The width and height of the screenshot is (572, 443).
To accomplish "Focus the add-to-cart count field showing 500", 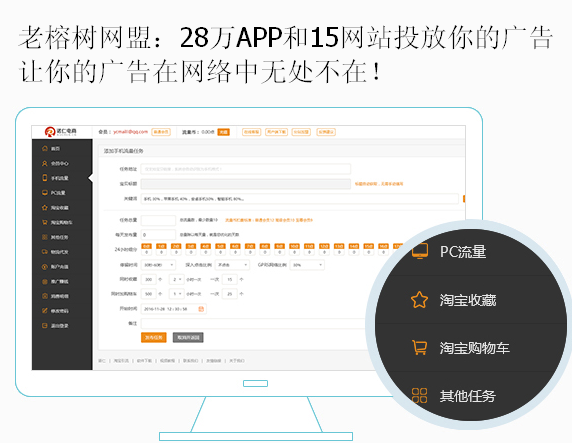I will pyautogui.click(x=148, y=294).
